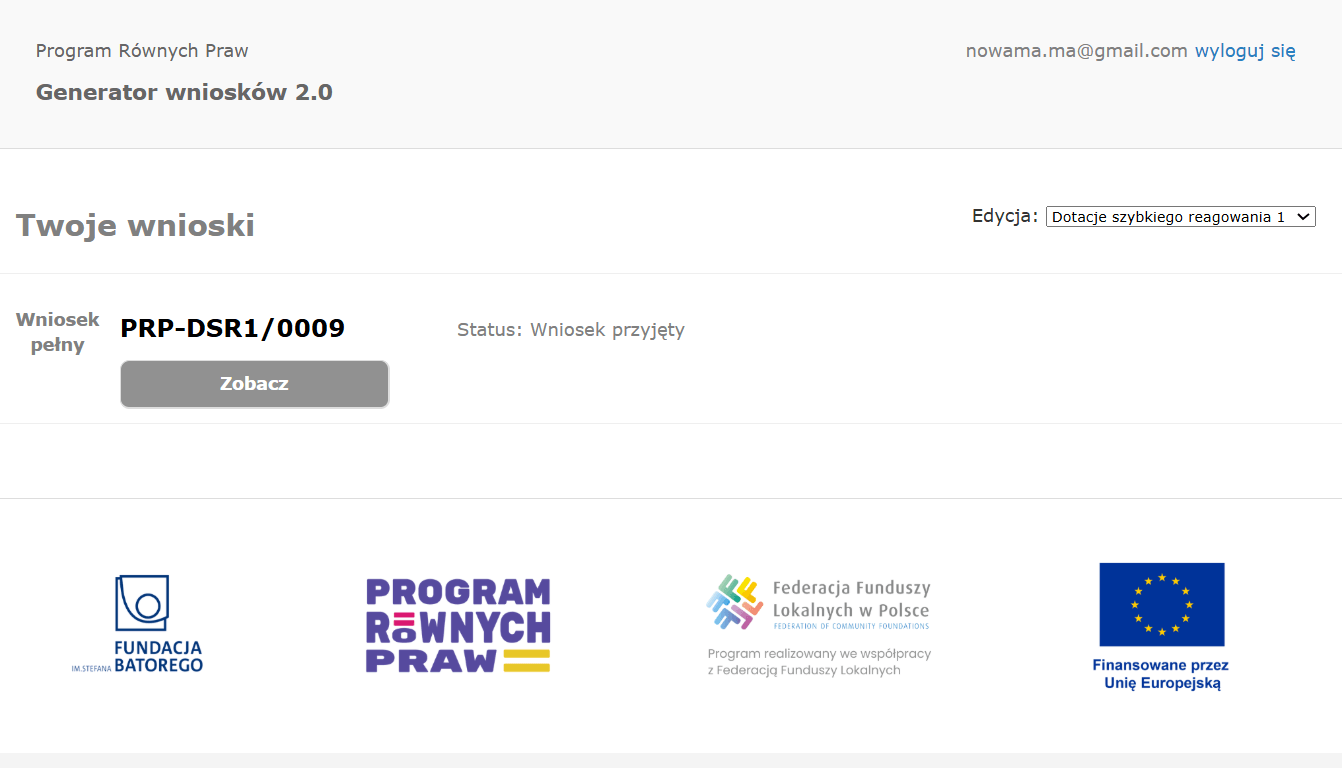
Task: Click the Federacja Funduszy Lokalnych w Polsce text
Action: 851,599
